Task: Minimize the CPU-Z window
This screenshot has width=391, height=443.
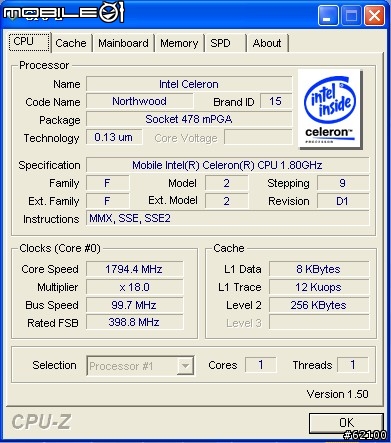Action: (328, 15)
